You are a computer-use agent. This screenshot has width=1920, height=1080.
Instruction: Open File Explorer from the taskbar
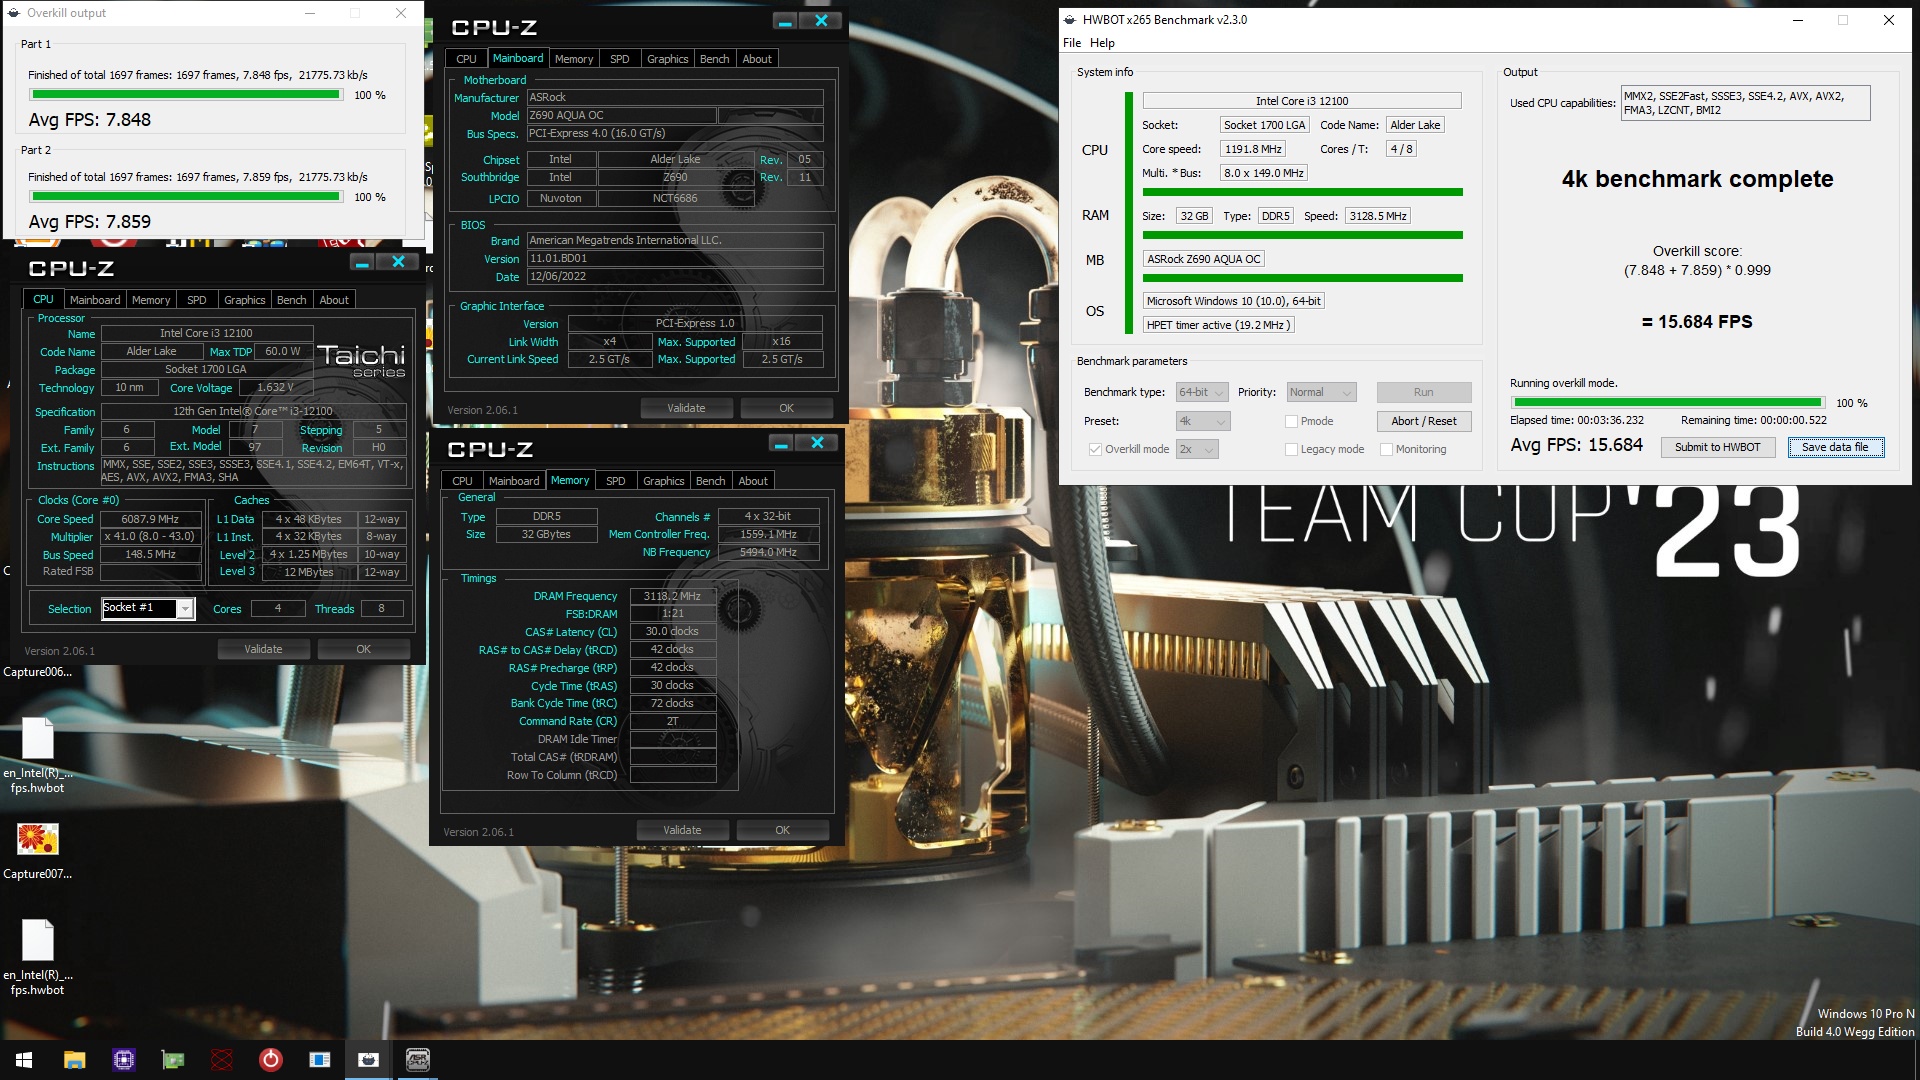74,1060
